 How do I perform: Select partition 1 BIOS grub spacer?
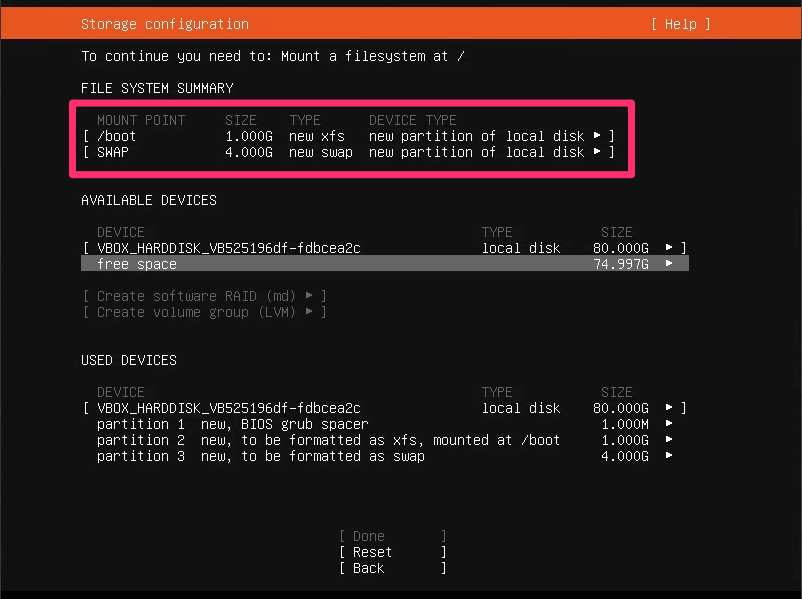coord(385,424)
